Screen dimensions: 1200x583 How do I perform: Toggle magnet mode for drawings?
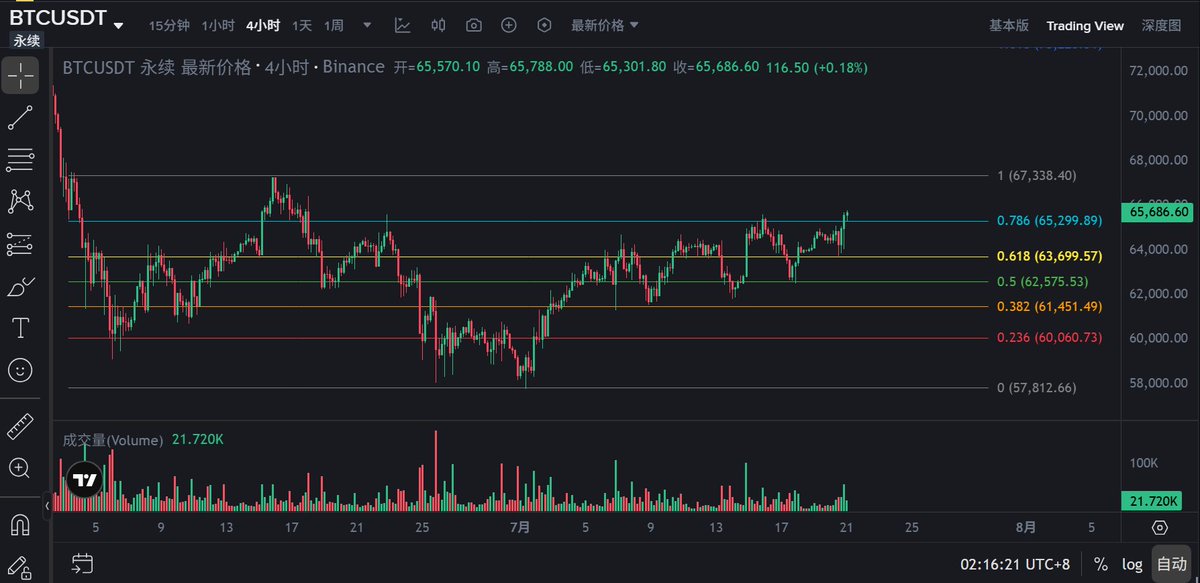click(x=20, y=524)
